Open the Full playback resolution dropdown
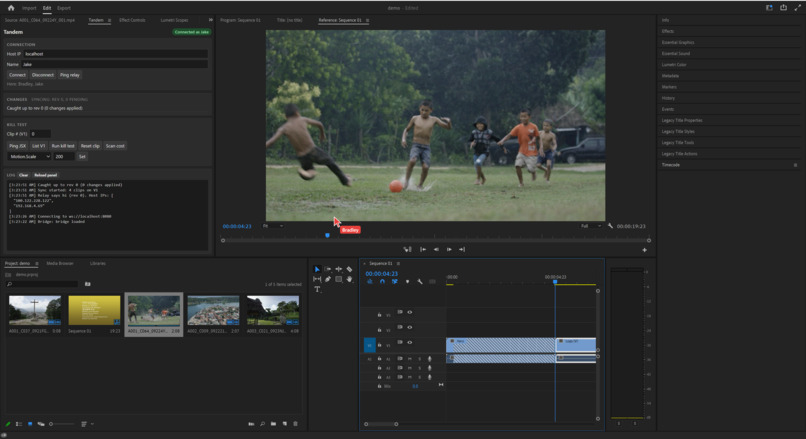The height and width of the screenshot is (439, 806). coord(591,226)
